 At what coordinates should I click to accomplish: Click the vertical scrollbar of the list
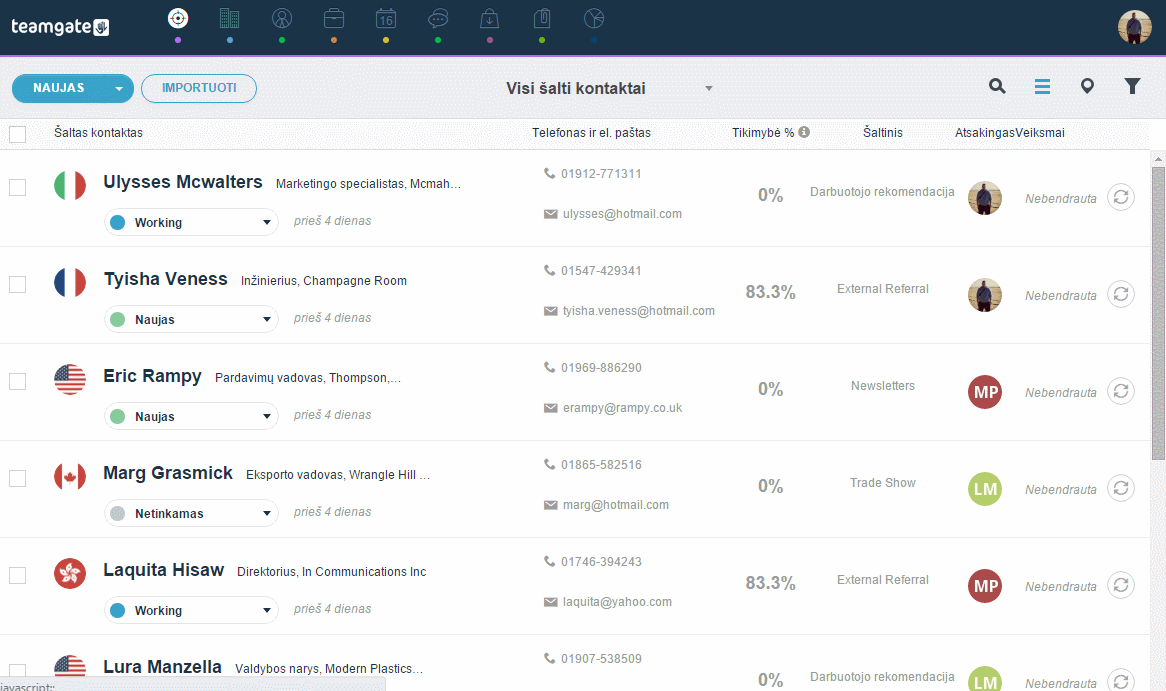tap(1158, 312)
